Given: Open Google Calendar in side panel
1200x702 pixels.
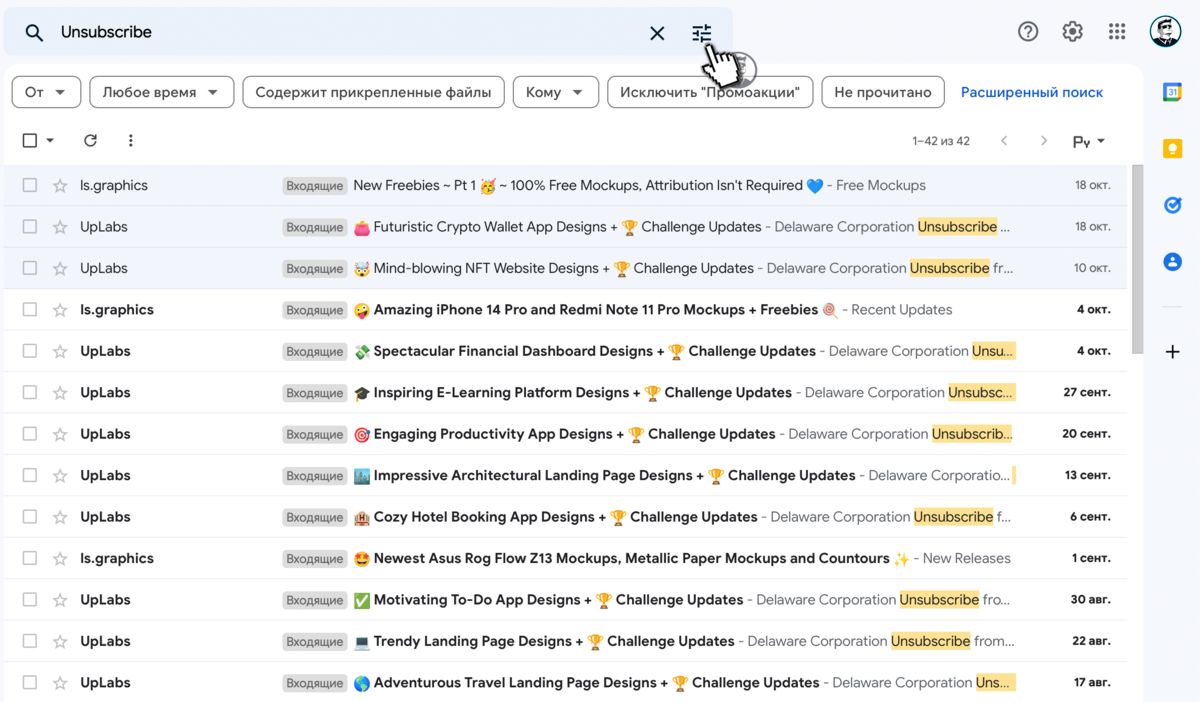Looking at the screenshot, I should (x=1173, y=92).
